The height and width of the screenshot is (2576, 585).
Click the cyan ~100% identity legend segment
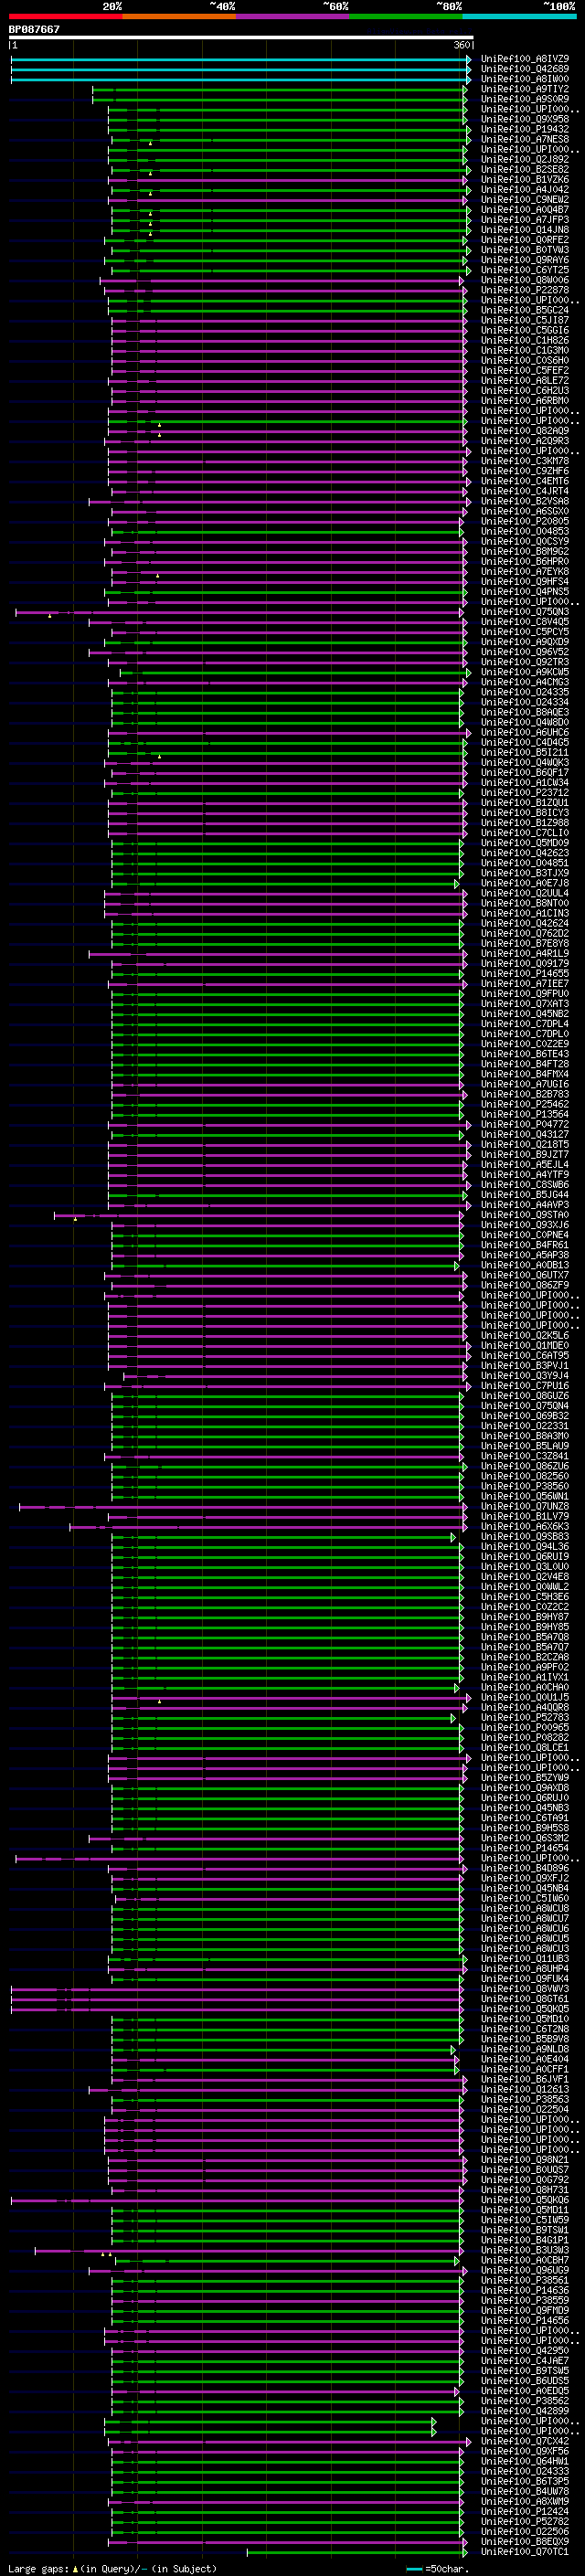519,16
